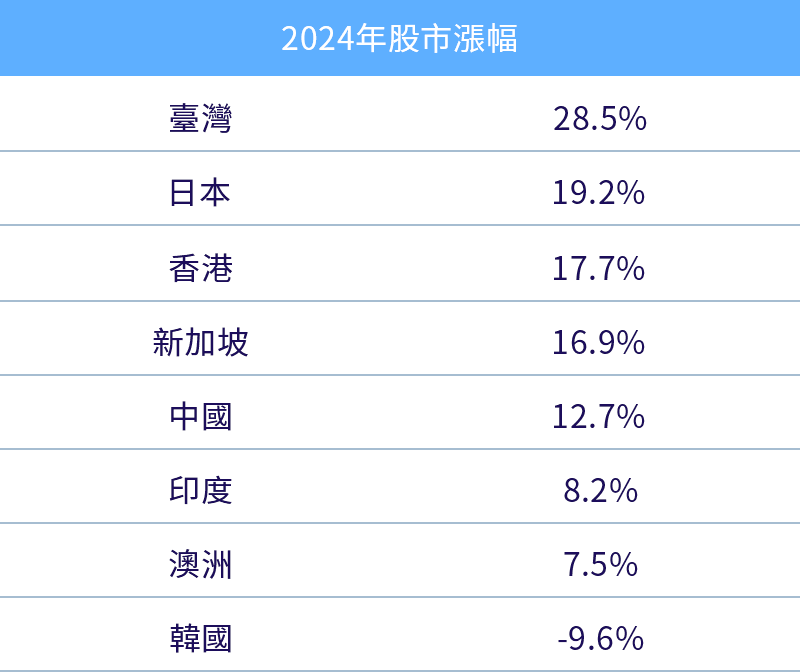Click the 2024年股市漲幅 table header
Viewport: 800px width, 672px height.
399,38
